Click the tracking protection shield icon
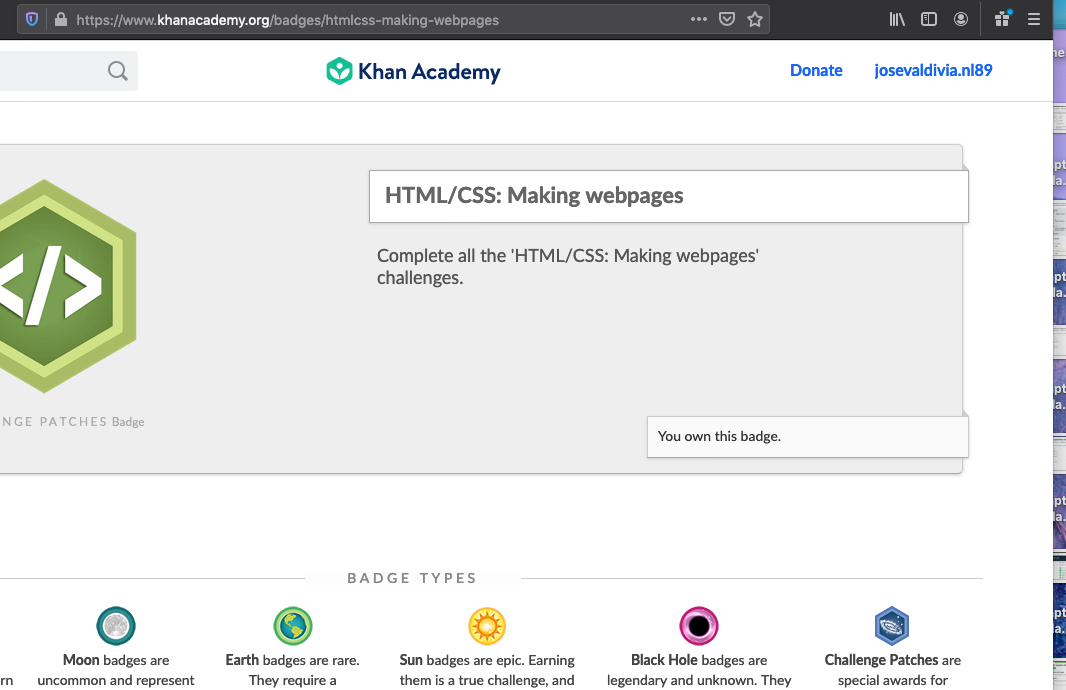 tap(31, 19)
